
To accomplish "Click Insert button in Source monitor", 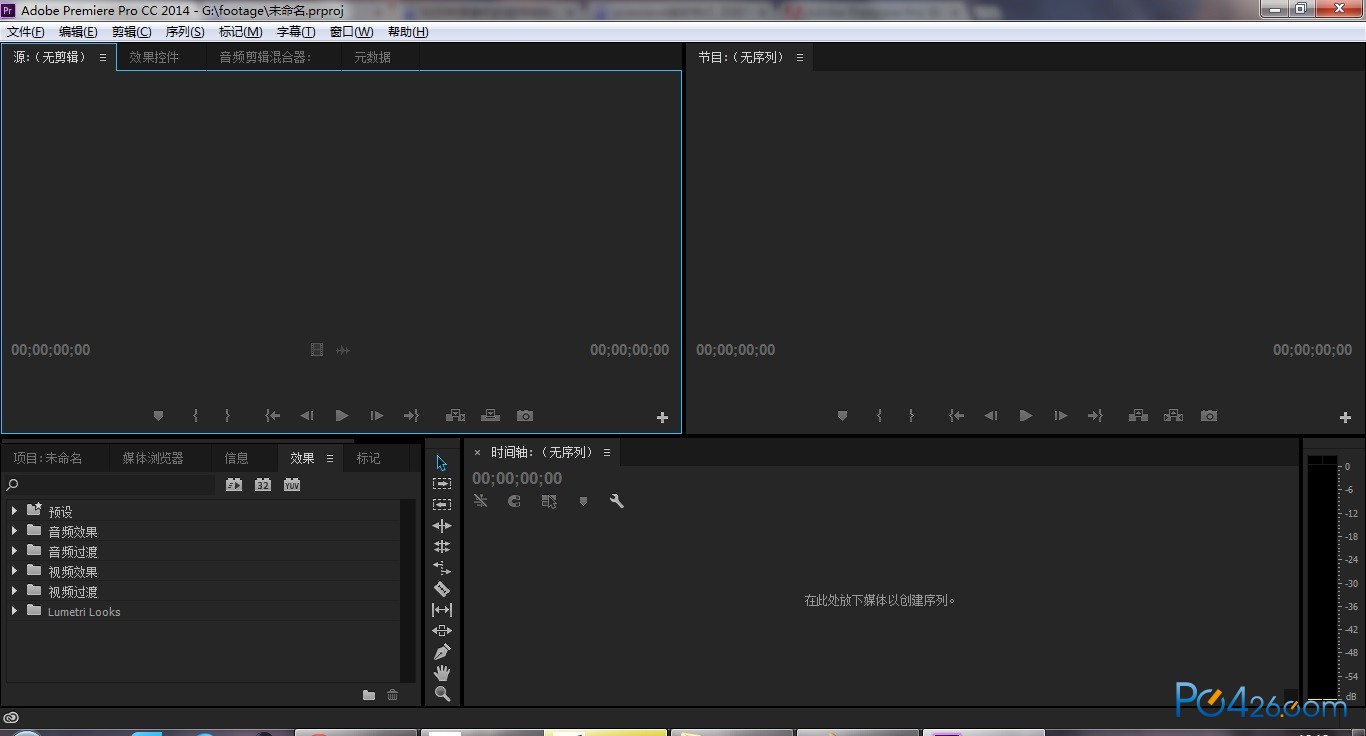I will pyautogui.click(x=455, y=416).
